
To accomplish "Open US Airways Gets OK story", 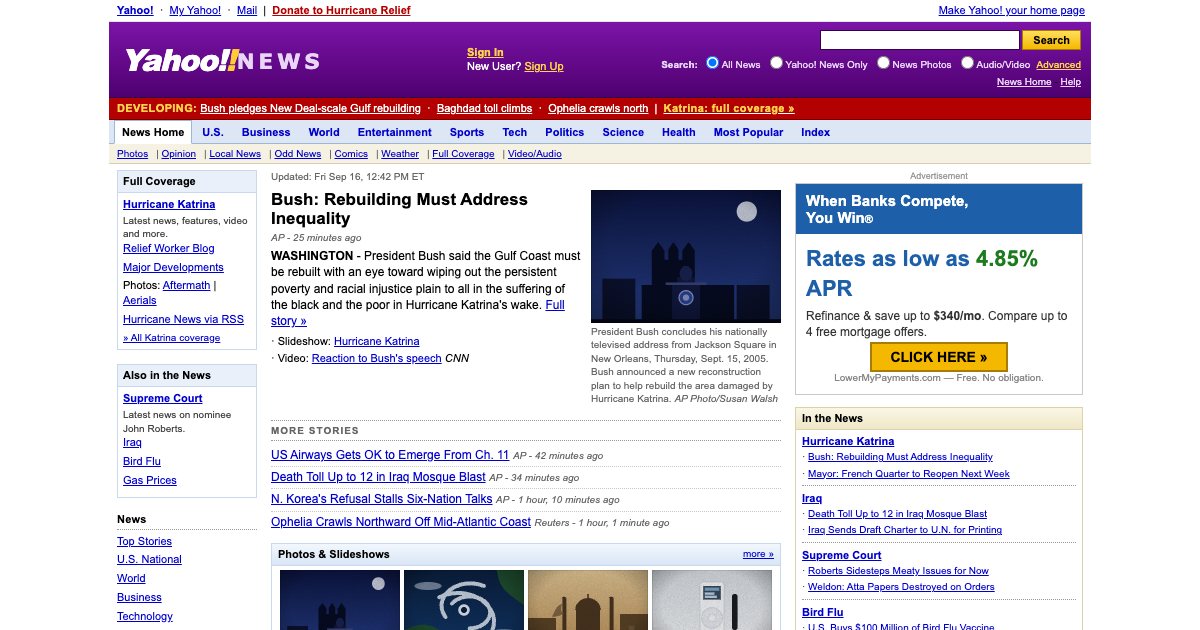I will point(390,454).
